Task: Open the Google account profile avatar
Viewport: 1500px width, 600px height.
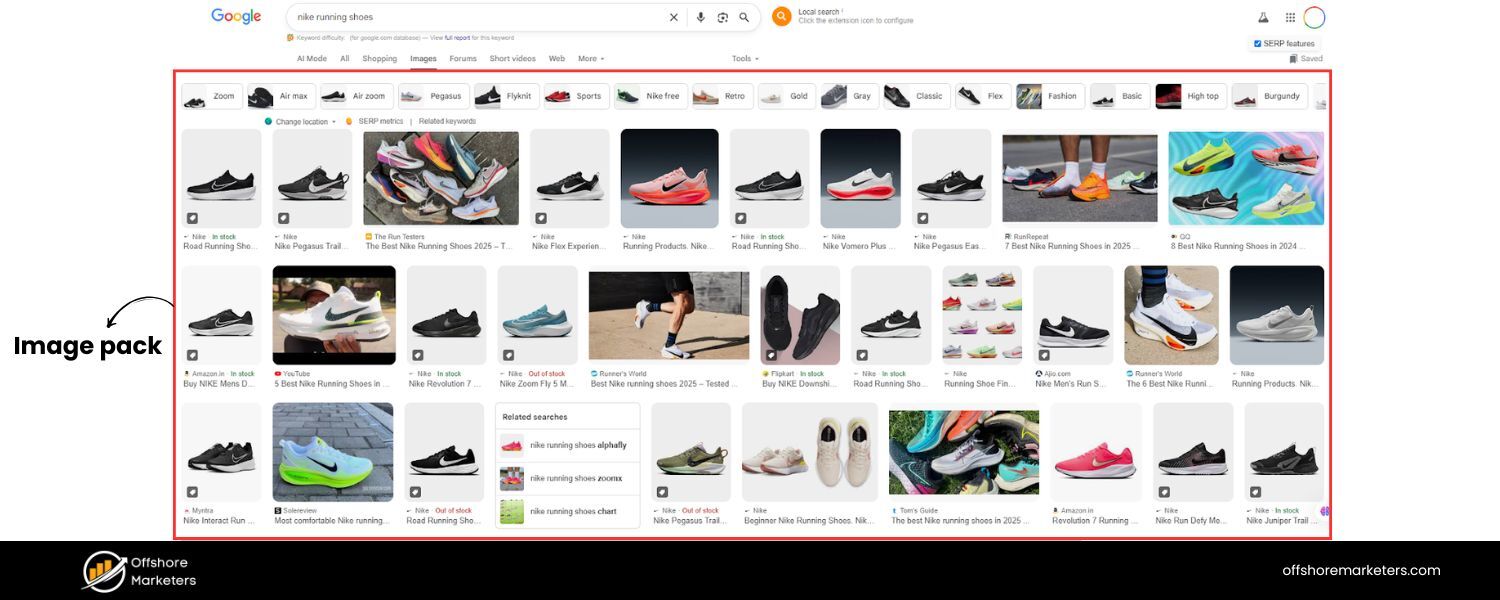Action: 1314,17
